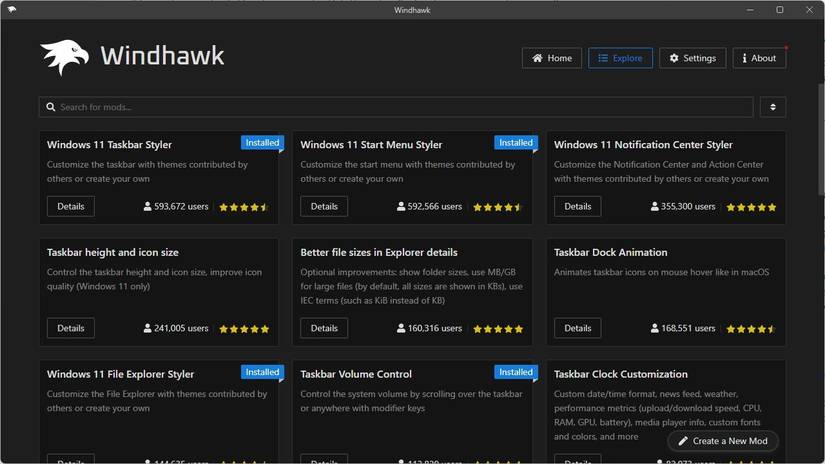This screenshot has height=464, width=825.
Task: Click user icon beside 168,551 users
Action: click(x=655, y=328)
